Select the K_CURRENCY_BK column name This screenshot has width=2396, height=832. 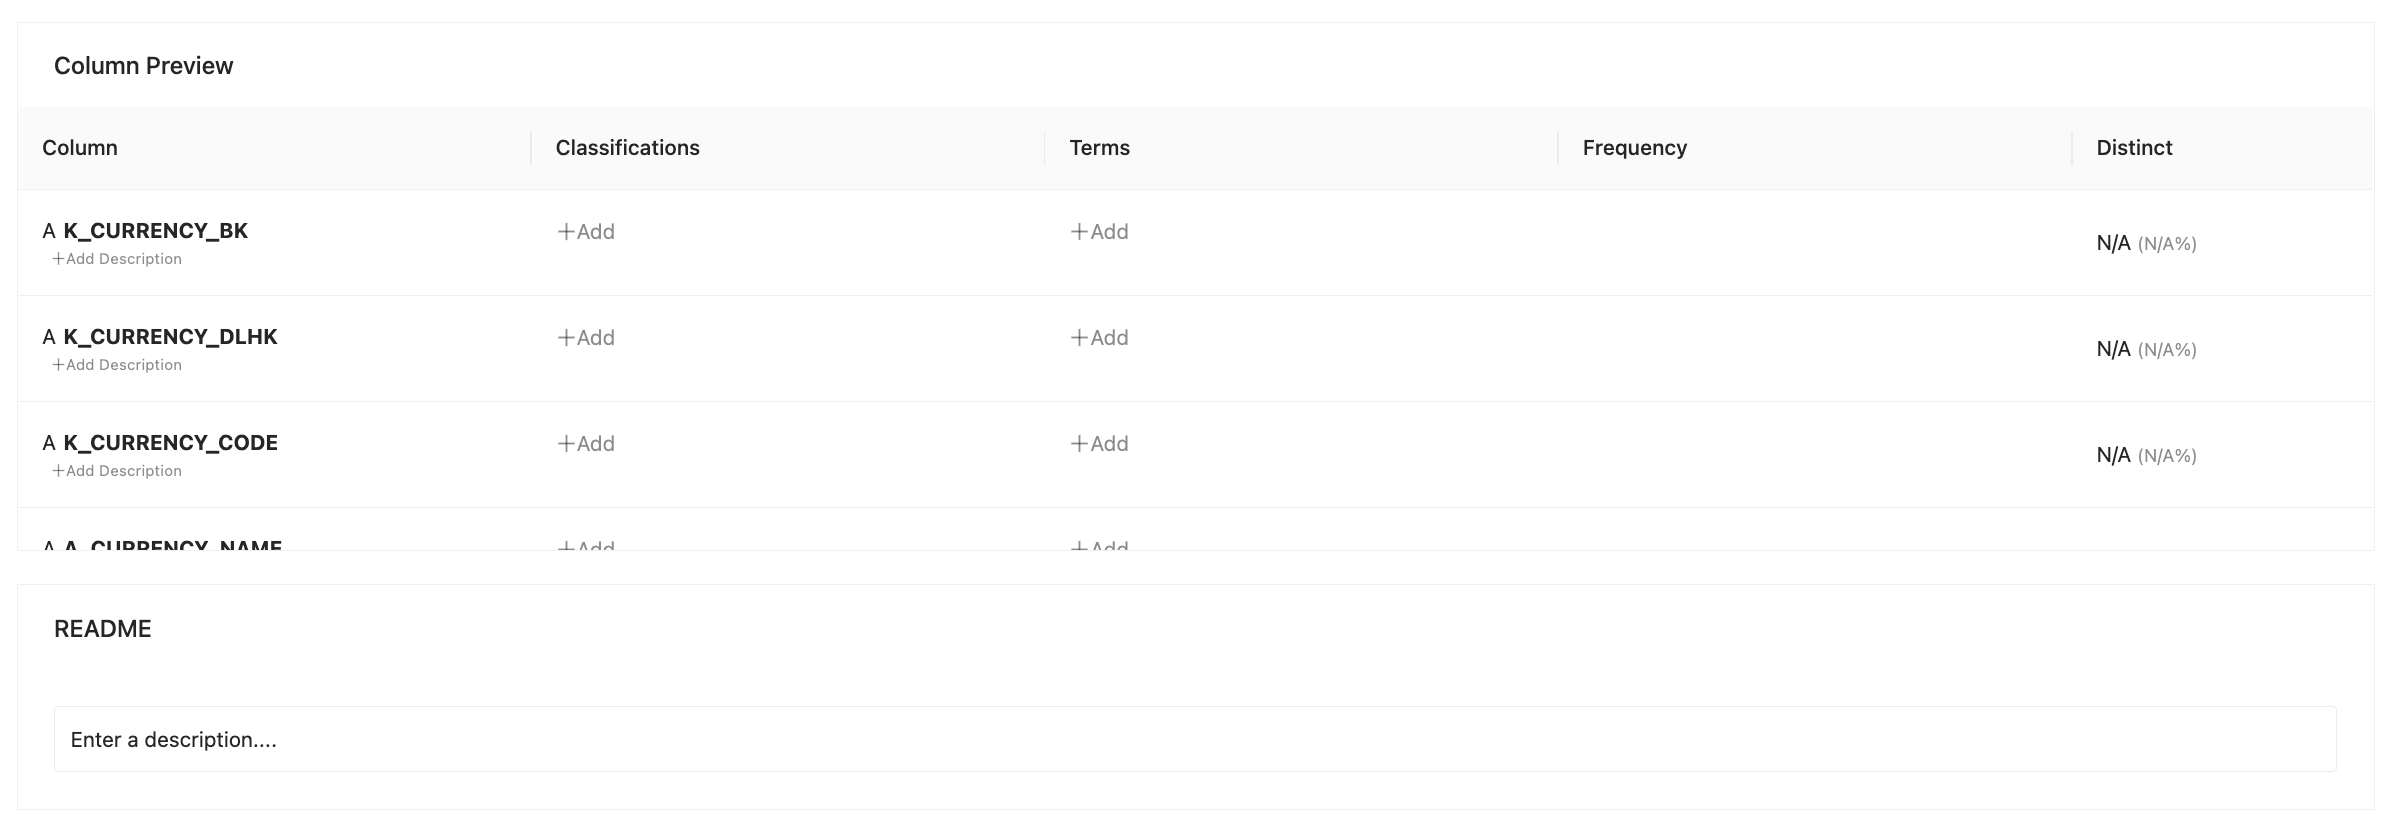[x=156, y=231]
